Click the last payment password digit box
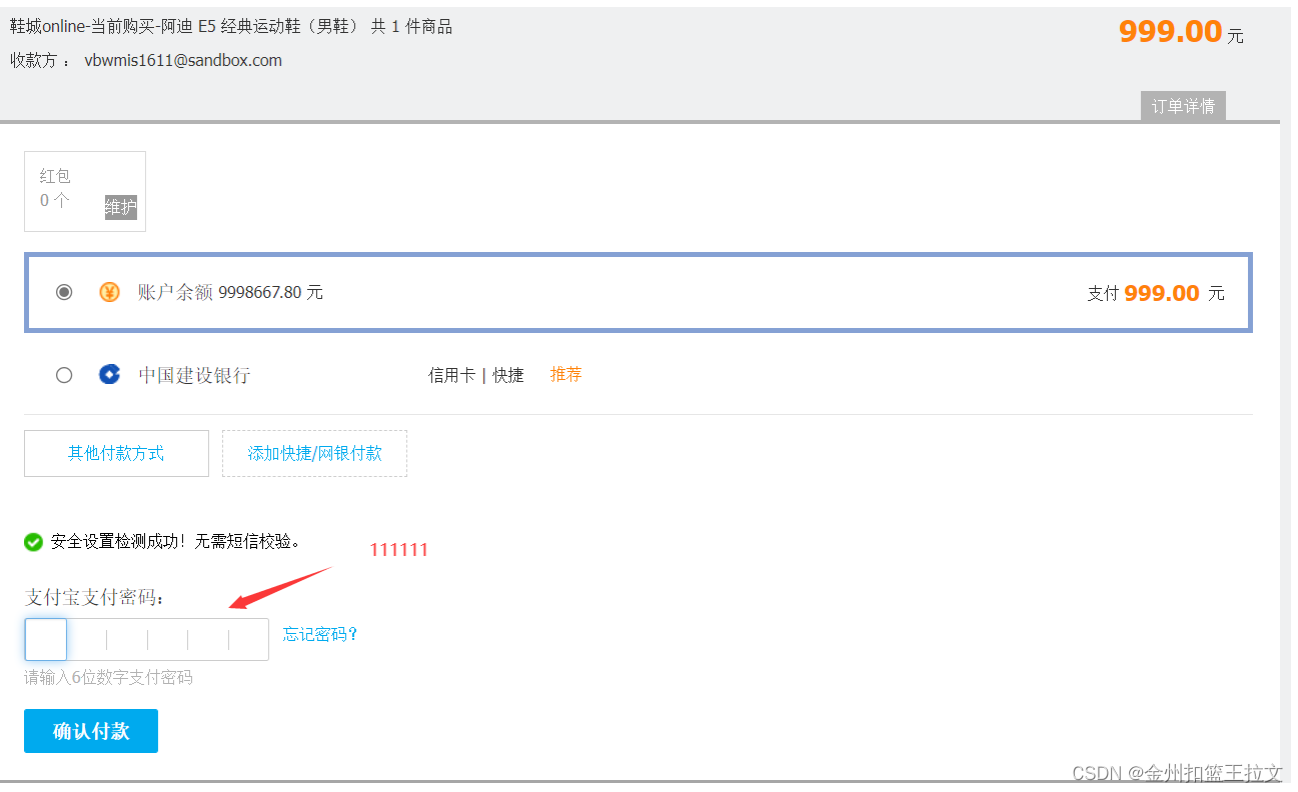Screen dimensions: 1298x792 (x=249, y=639)
